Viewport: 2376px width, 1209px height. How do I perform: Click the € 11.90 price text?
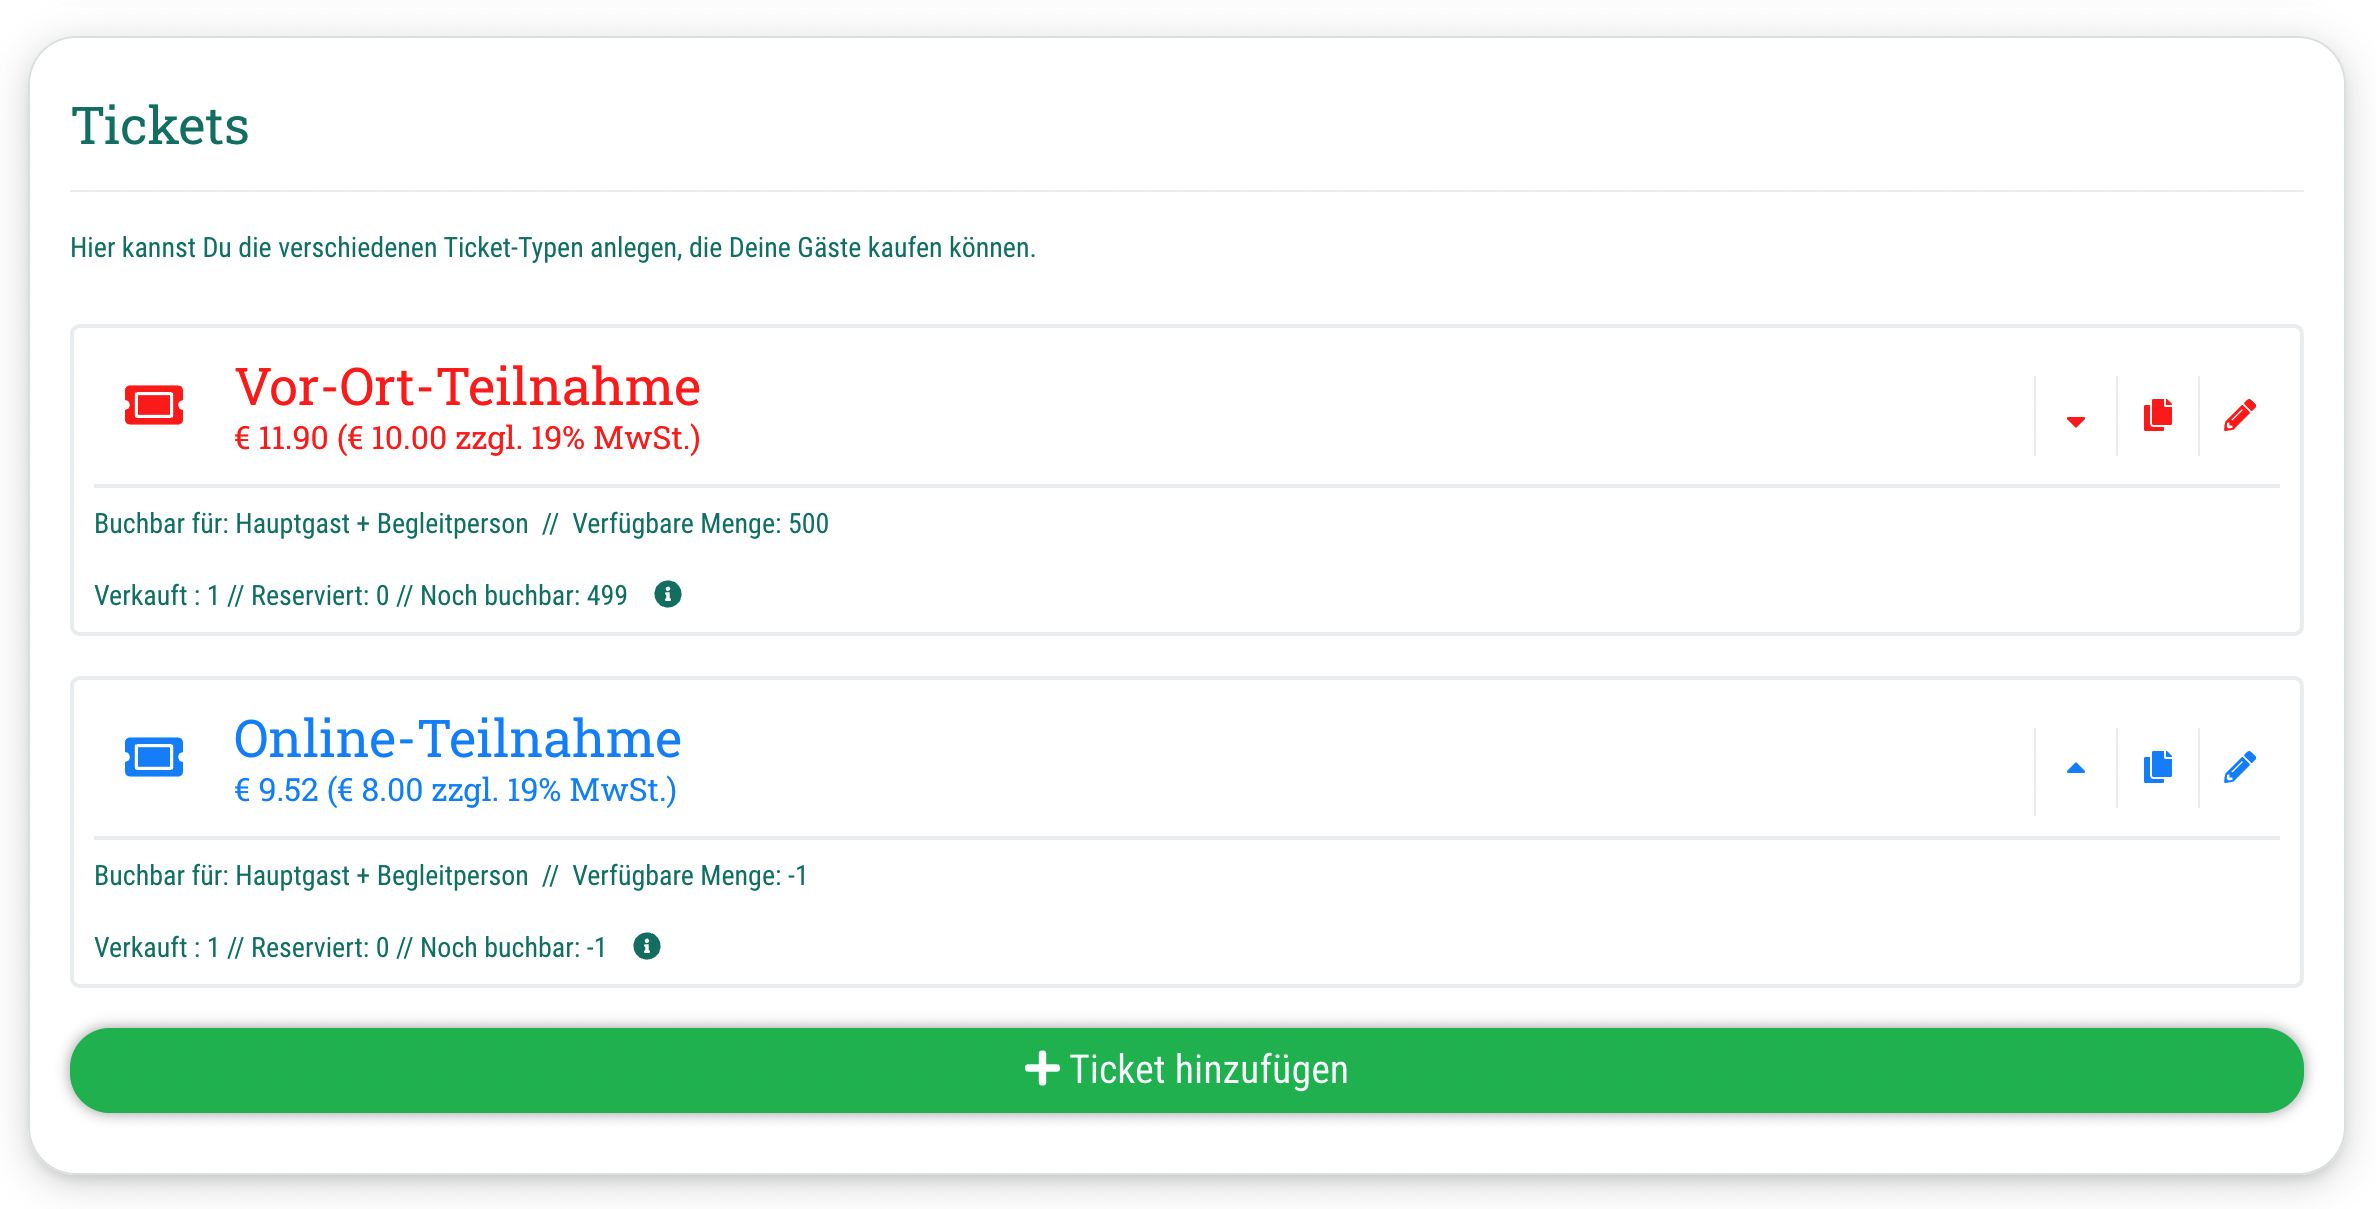[x=467, y=438]
